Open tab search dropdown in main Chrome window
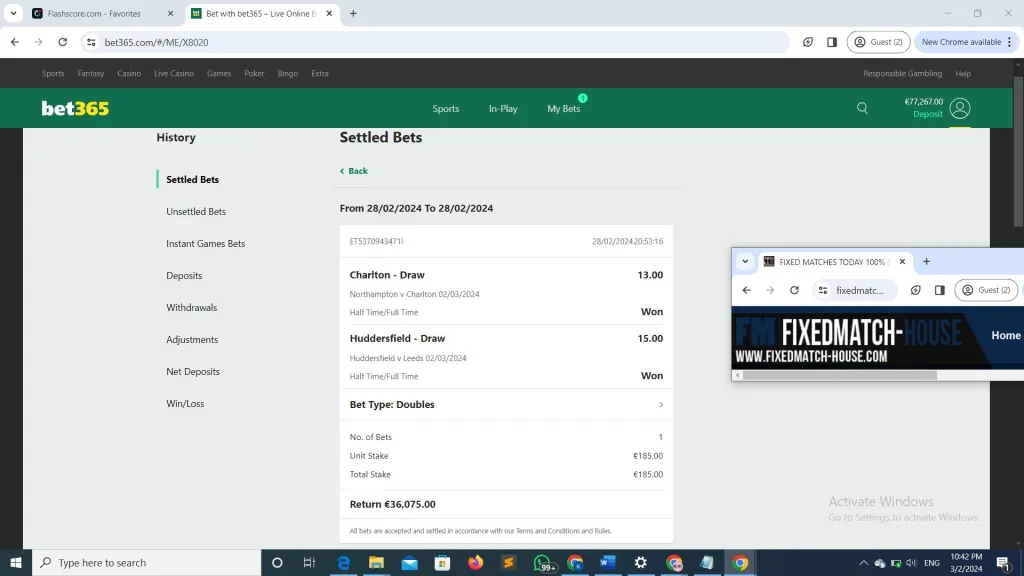1024x576 pixels. point(13,14)
